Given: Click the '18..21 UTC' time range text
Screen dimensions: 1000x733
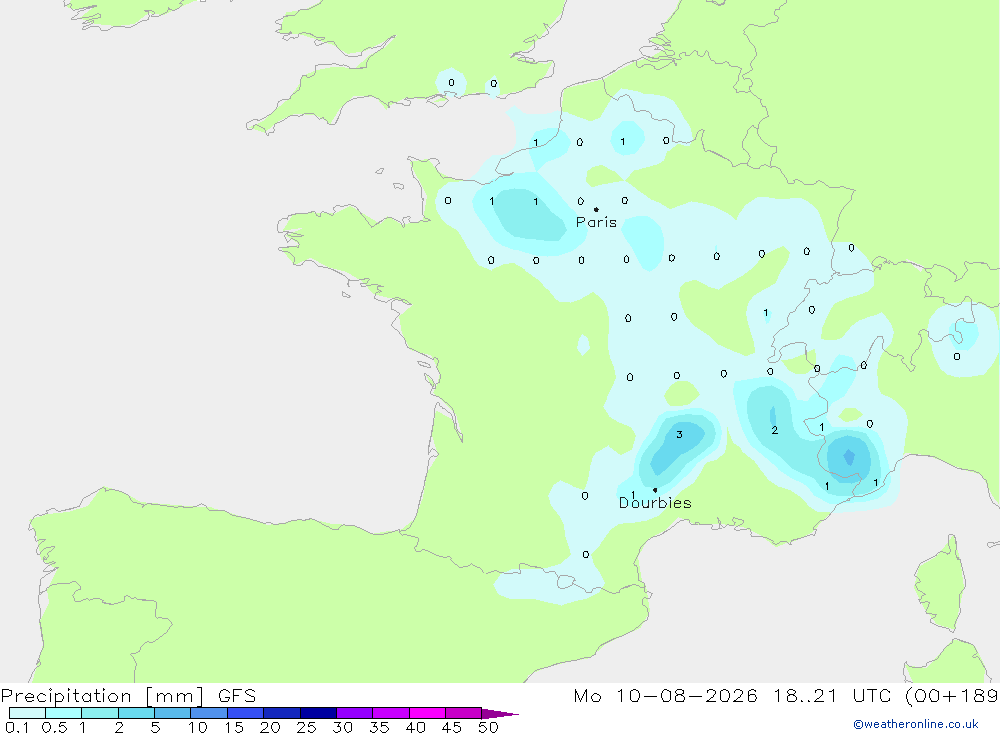Looking at the screenshot, I should pyautogui.click(x=832, y=695).
